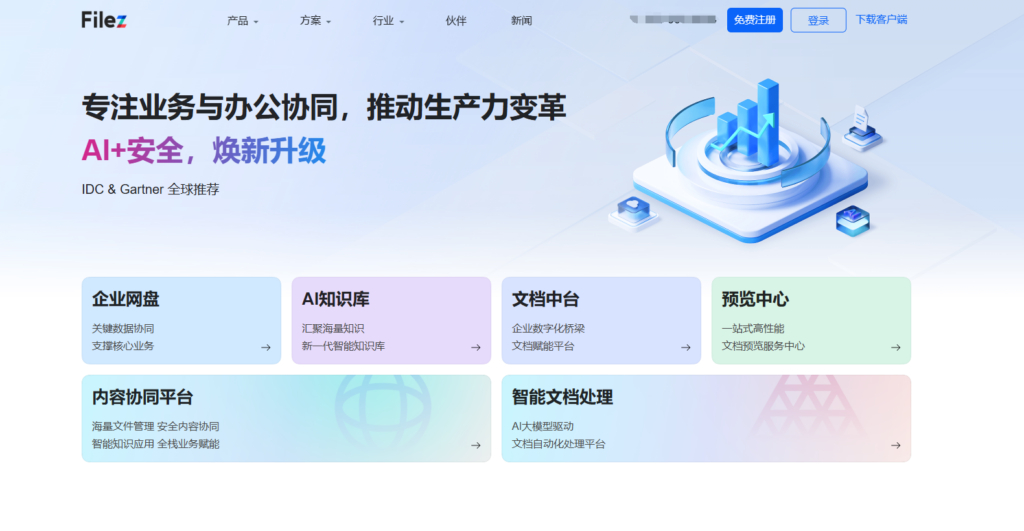Viewport: 1024px width, 531px height.
Task: Click the 海量文件管理 安全内容协同 text
Action: pyautogui.click(x=155, y=426)
